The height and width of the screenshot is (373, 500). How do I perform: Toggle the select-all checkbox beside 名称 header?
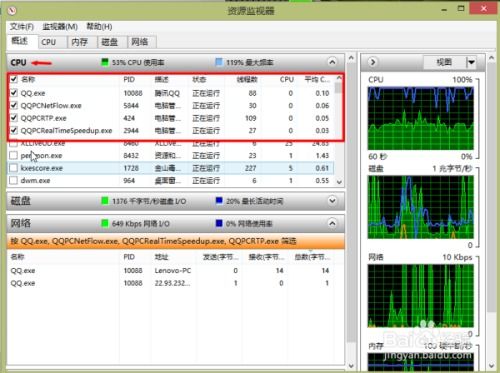(x=14, y=79)
